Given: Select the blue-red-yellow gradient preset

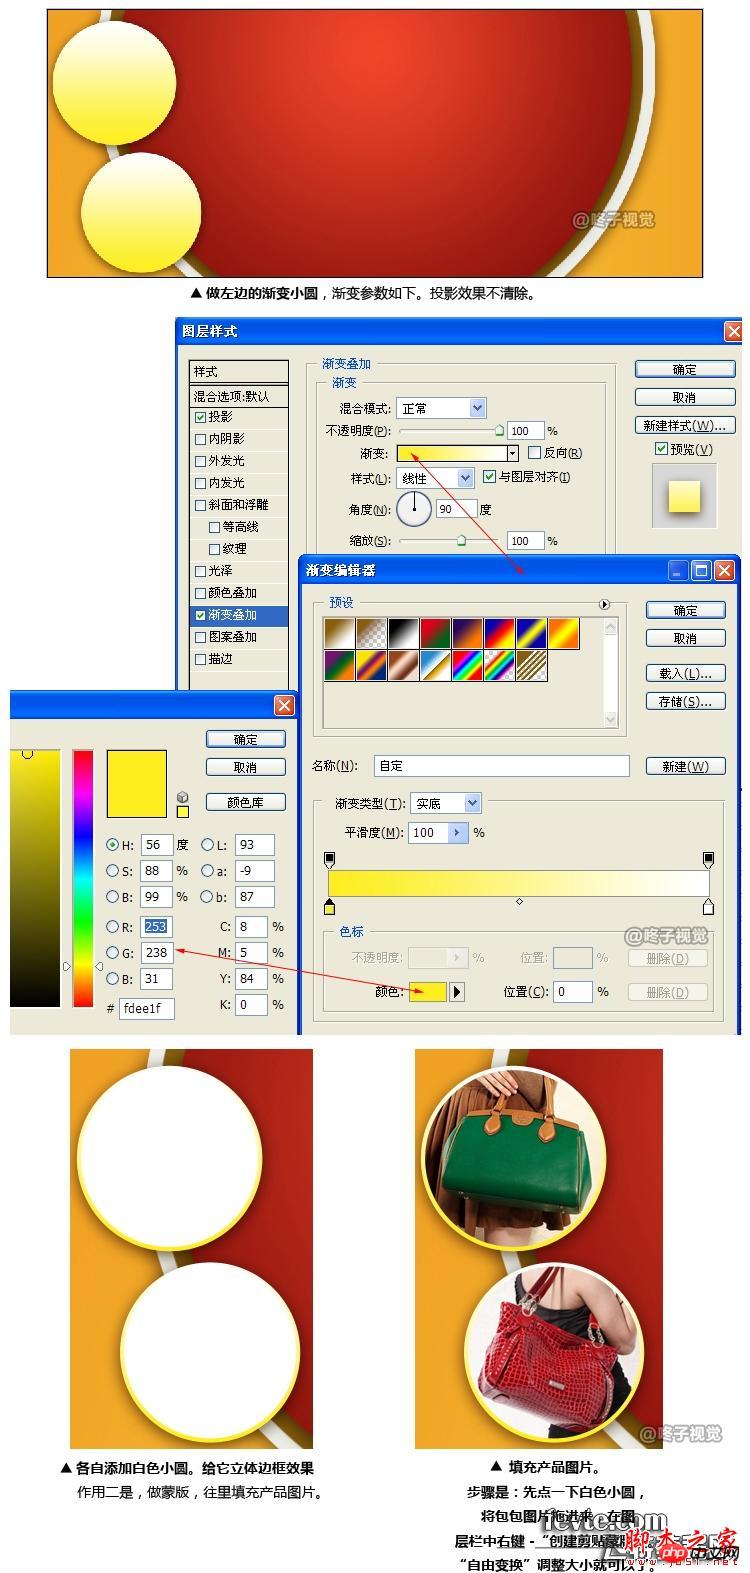Looking at the screenshot, I should click(500, 634).
